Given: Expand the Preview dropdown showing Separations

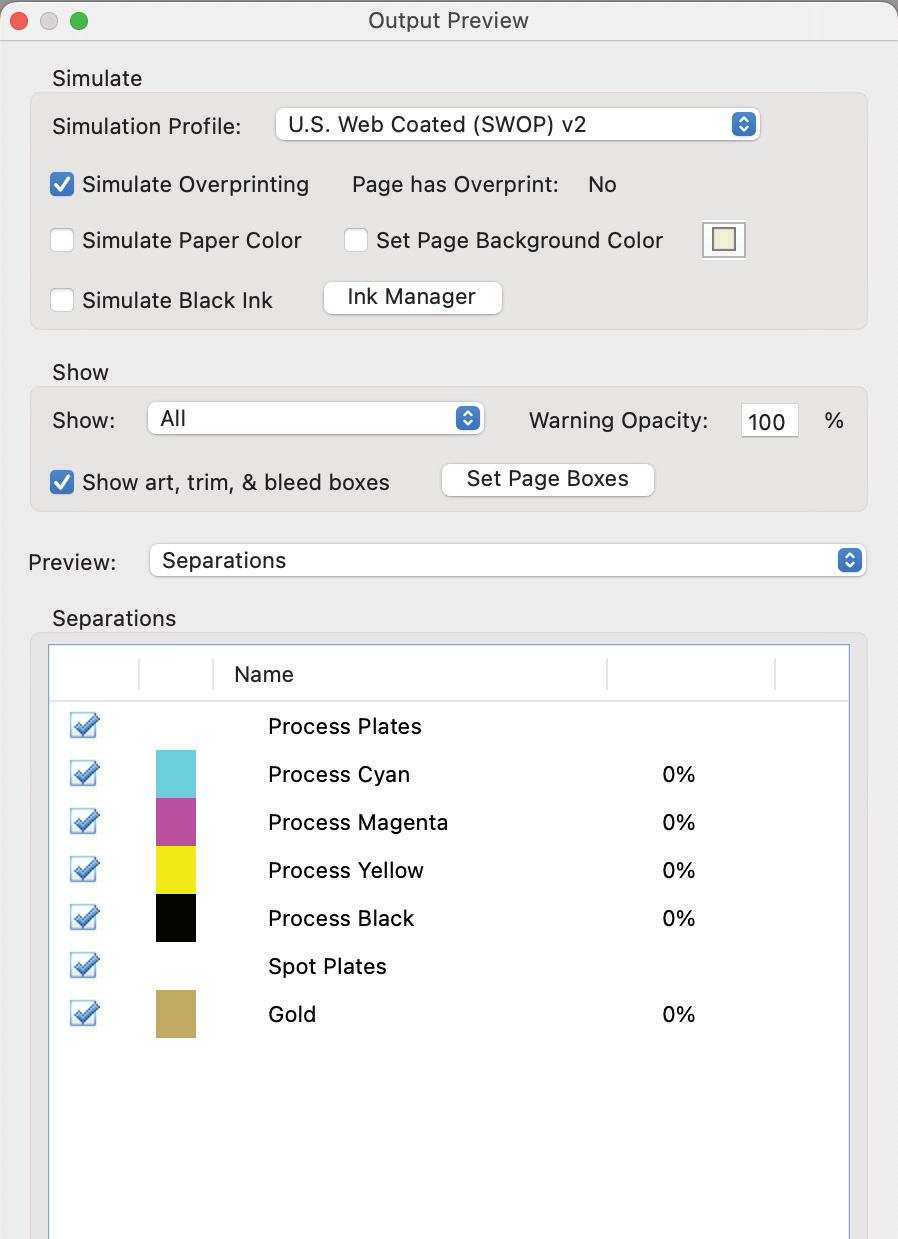Looking at the screenshot, I should (506, 560).
